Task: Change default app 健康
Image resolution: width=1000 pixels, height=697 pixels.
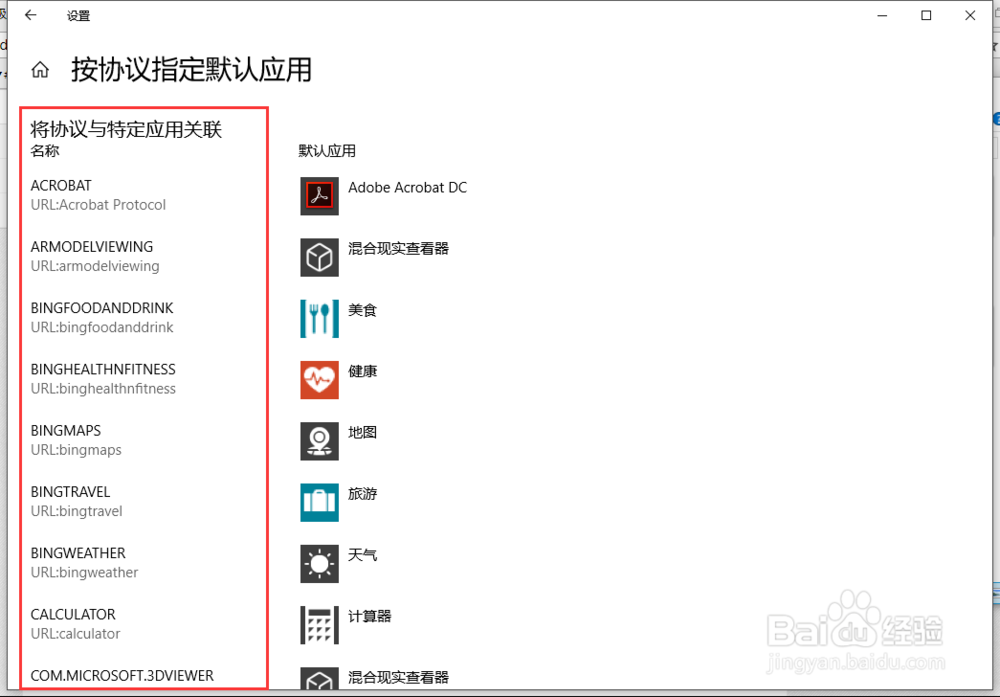Action: (x=362, y=371)
